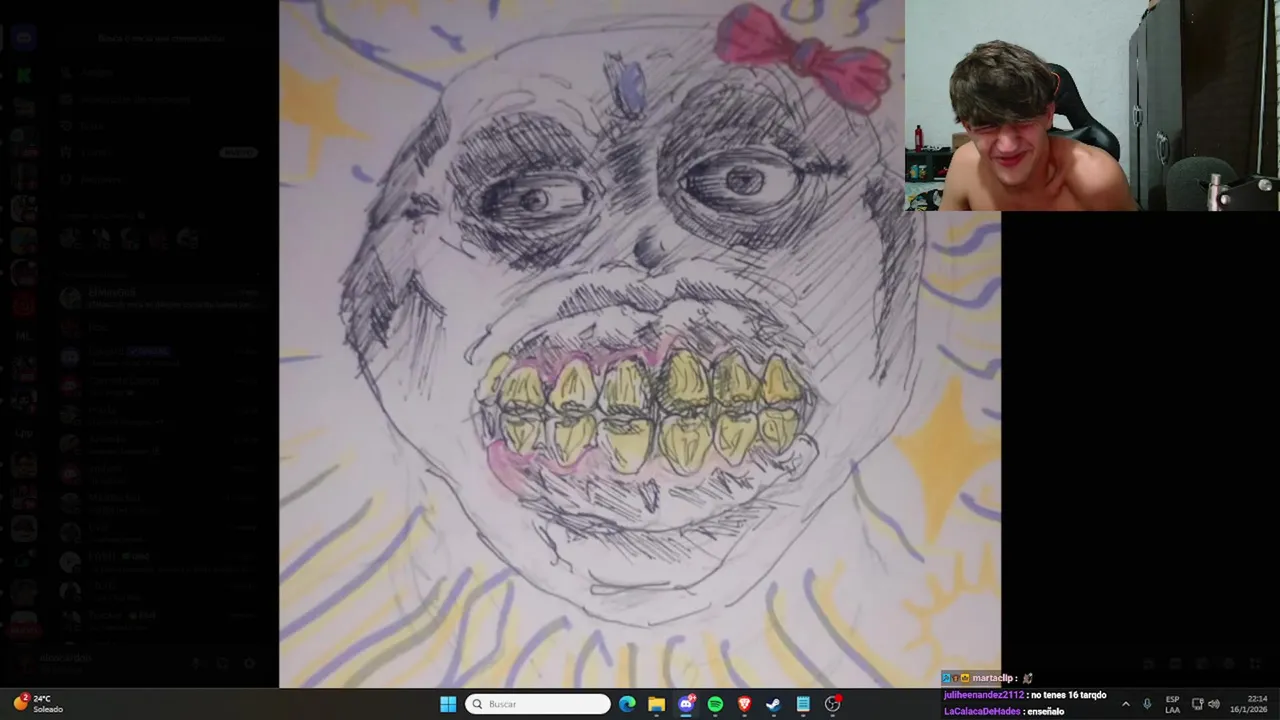This screenshot has height=720, width=1280.
Task: Open Brave browser from the taskbar
Action: pos(744,704)
